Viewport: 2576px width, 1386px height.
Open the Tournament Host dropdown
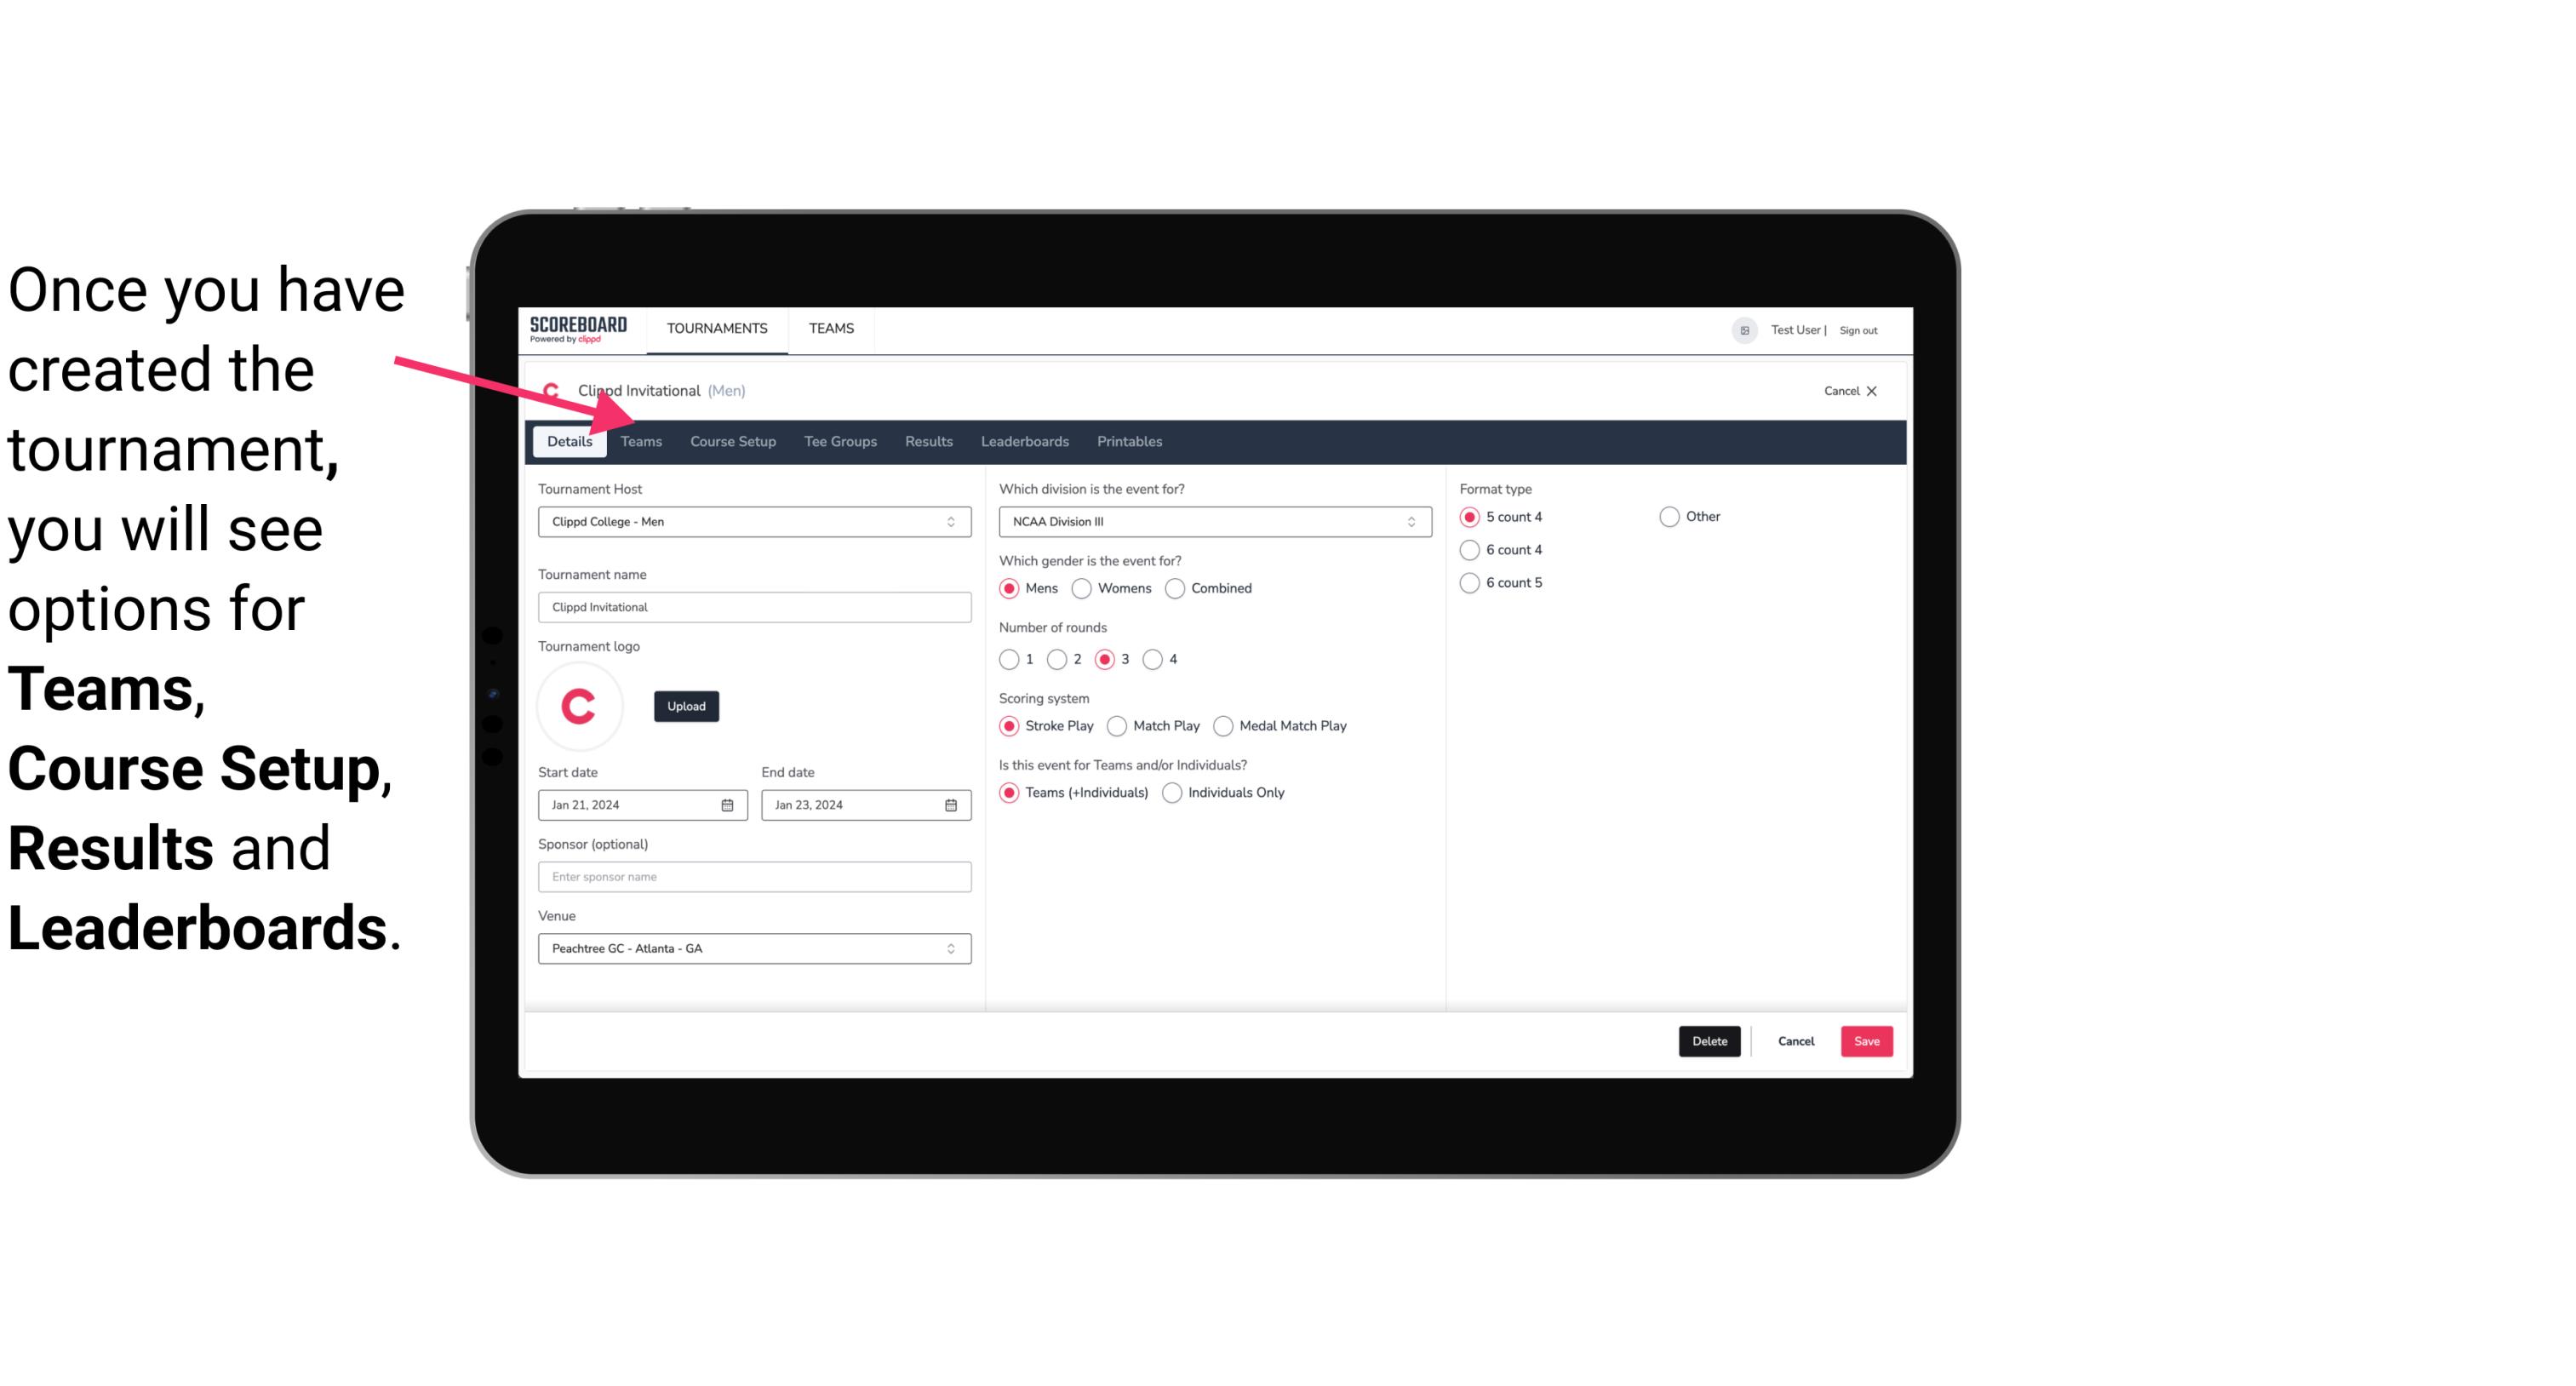point(753,521)
